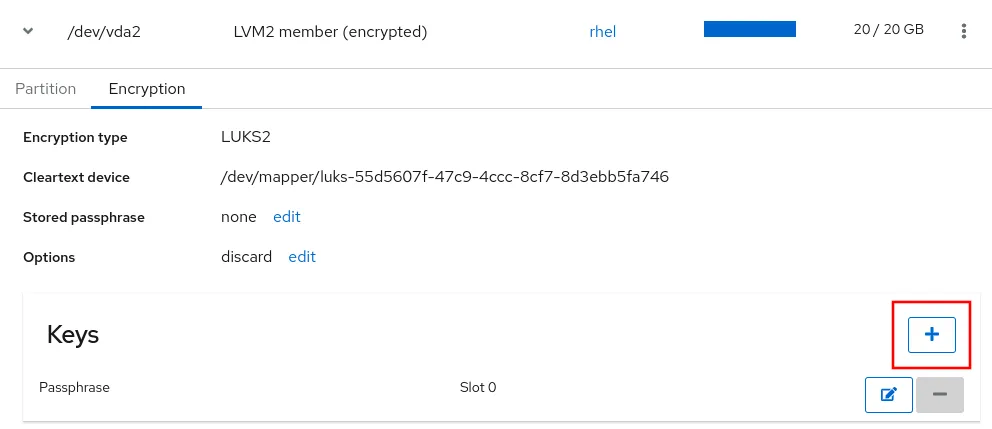992x429 pixels.
Task: Switch to the Partition tab
Action: pos(46,89)
